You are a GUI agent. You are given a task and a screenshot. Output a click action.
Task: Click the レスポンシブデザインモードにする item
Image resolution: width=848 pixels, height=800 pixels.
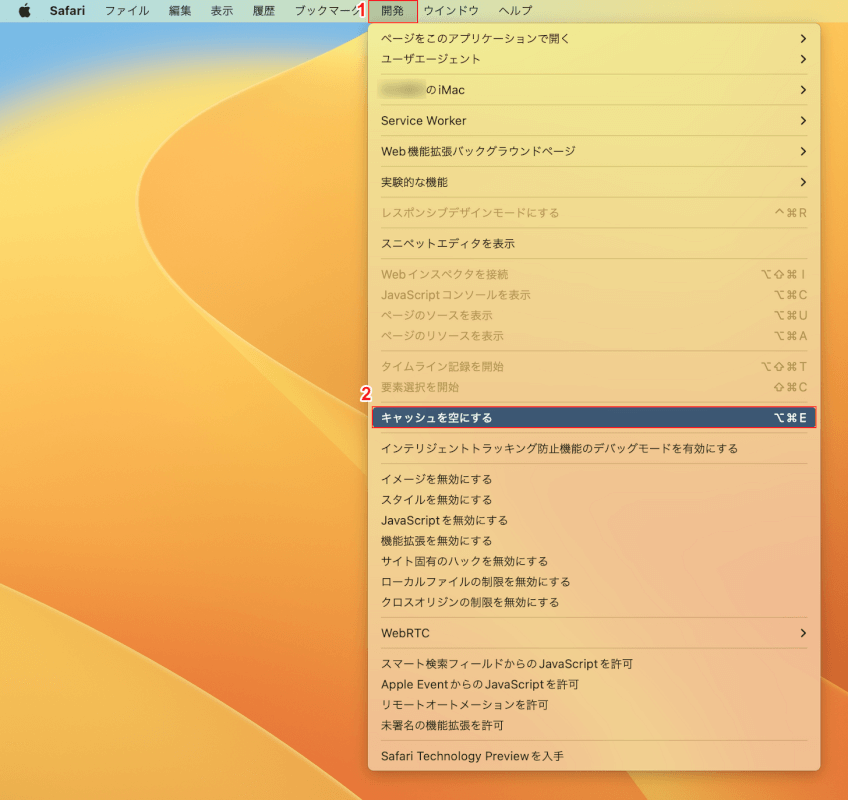594,213
